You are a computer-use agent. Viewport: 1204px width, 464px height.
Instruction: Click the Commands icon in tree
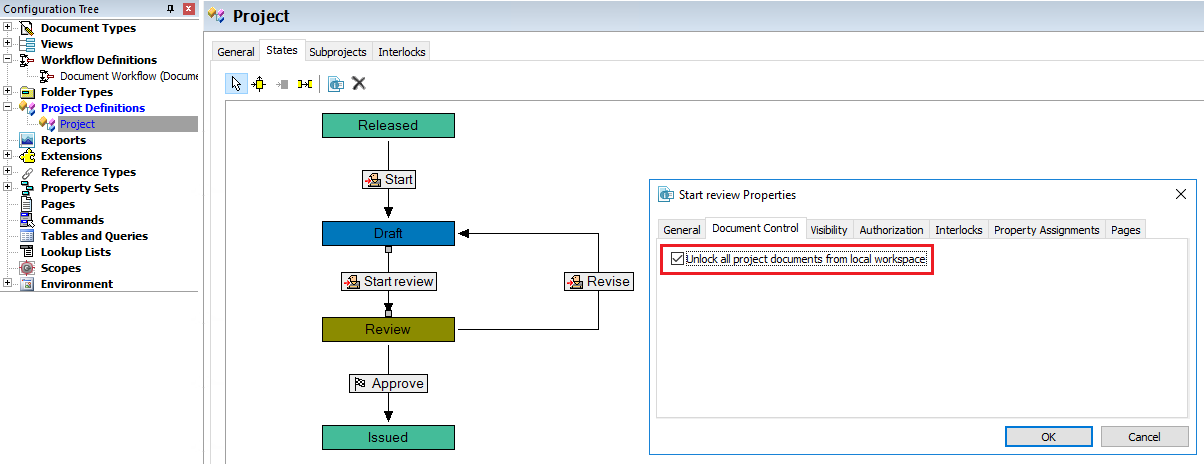coord(27,220)
